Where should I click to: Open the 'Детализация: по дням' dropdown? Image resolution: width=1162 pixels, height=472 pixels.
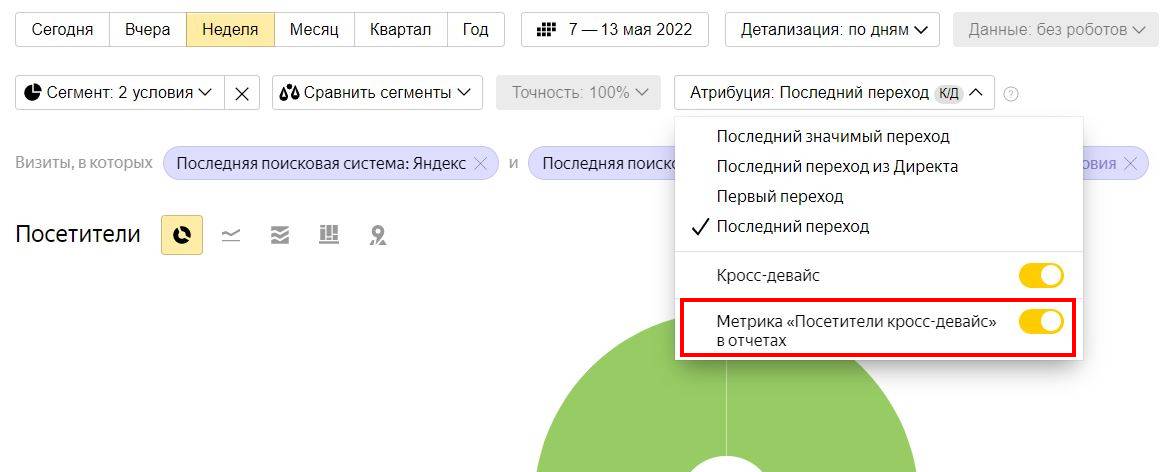tap(832, 30)
